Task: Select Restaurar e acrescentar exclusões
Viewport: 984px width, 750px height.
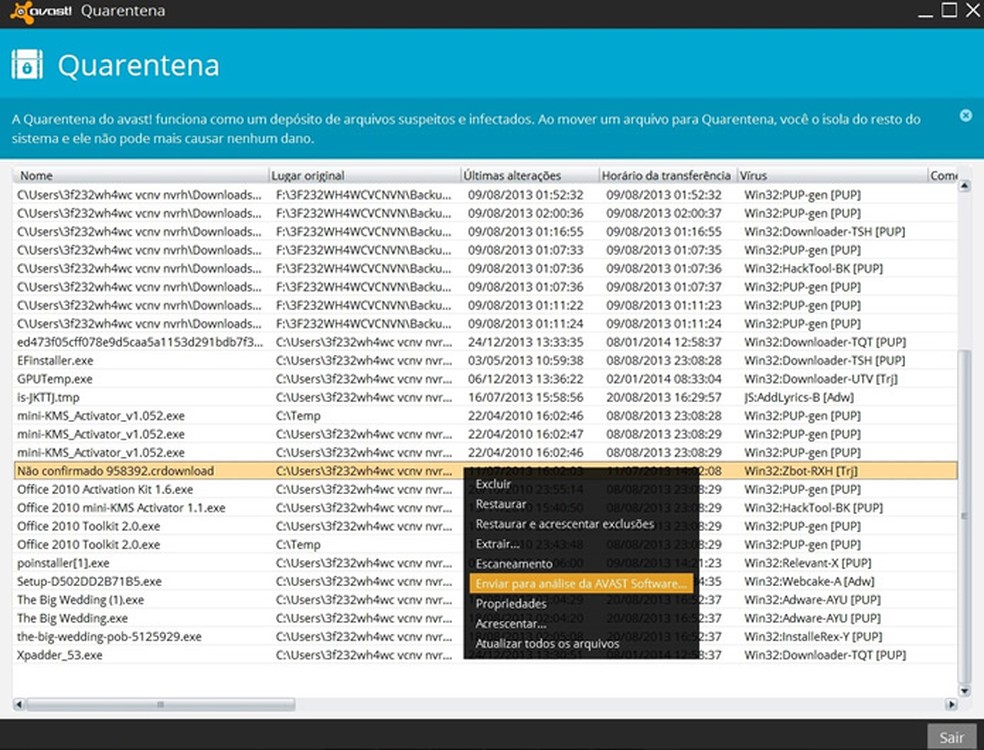Action: pyautogui.click(x=565, y=524)
